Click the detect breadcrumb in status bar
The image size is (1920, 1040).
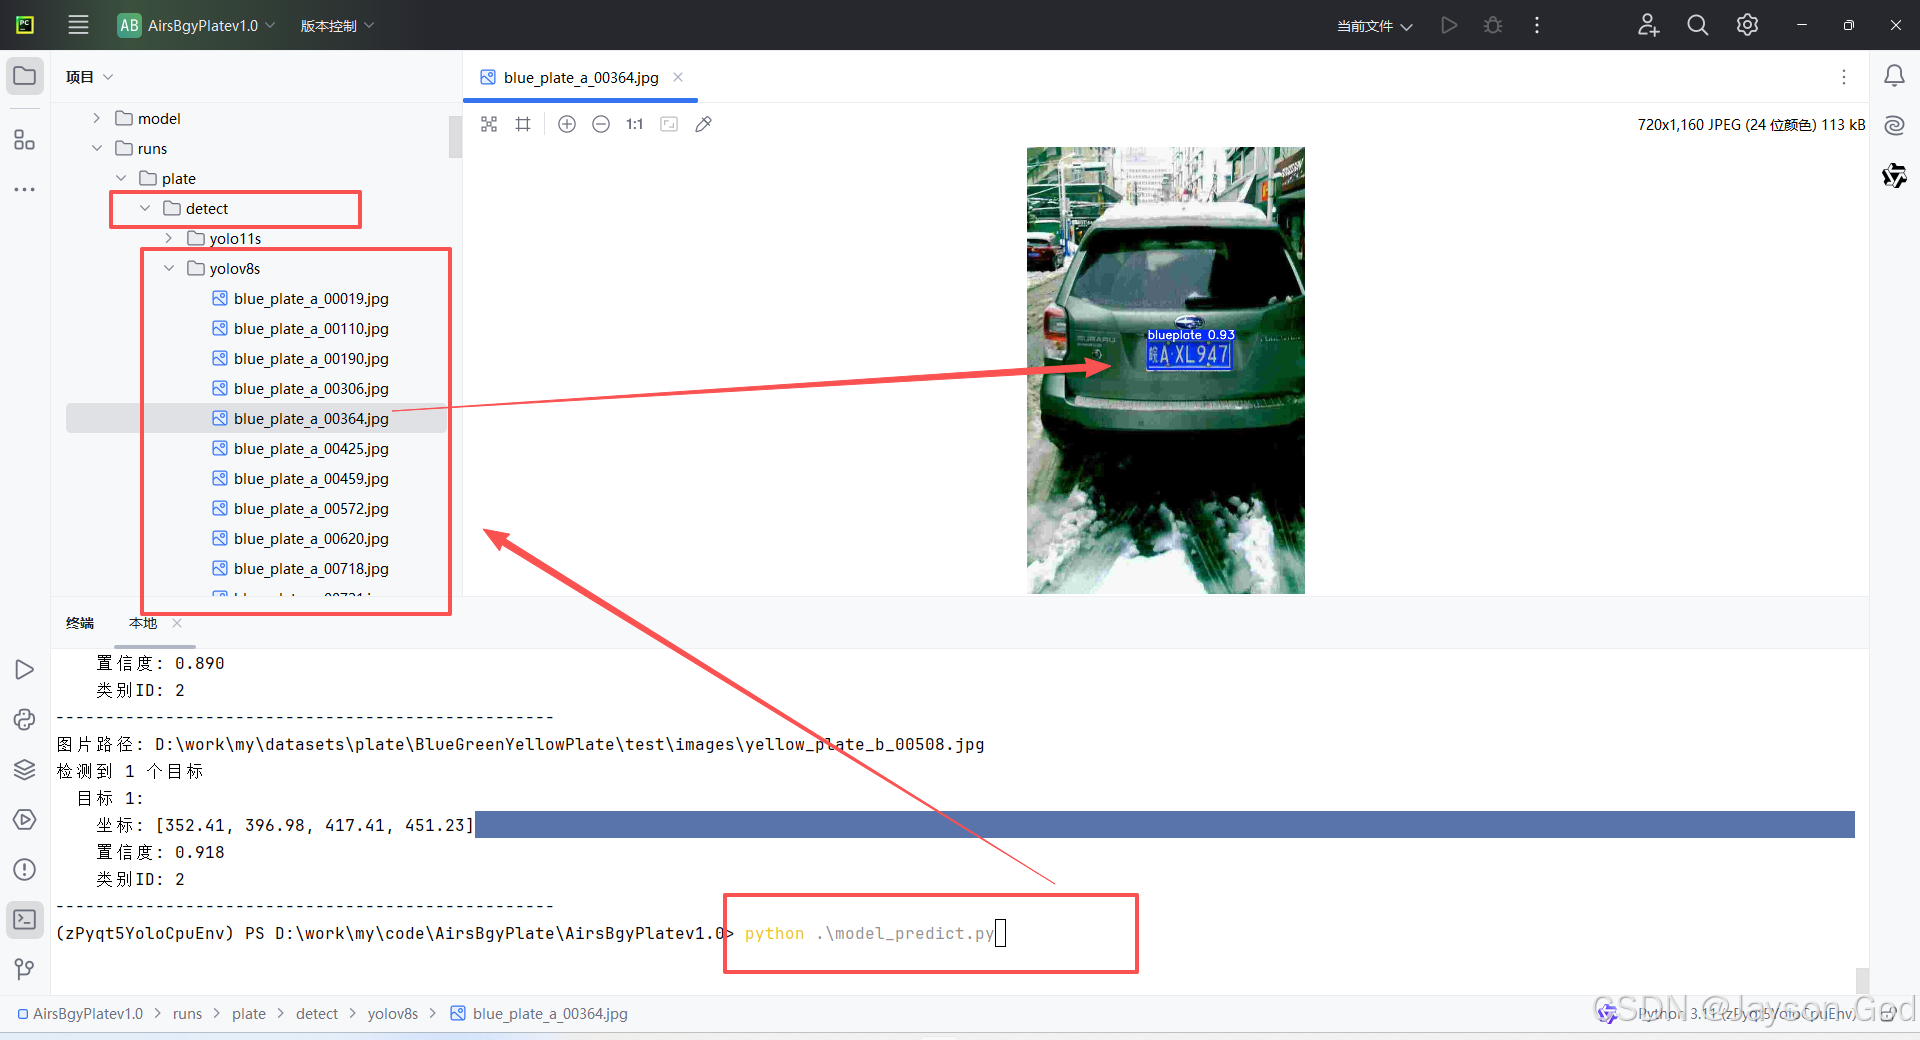pyautogui.click(x=317, y=1013)
